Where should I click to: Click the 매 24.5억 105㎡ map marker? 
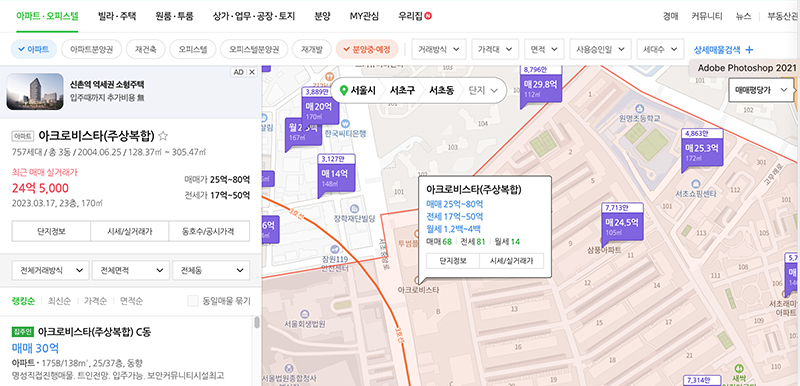coord(622,224)
